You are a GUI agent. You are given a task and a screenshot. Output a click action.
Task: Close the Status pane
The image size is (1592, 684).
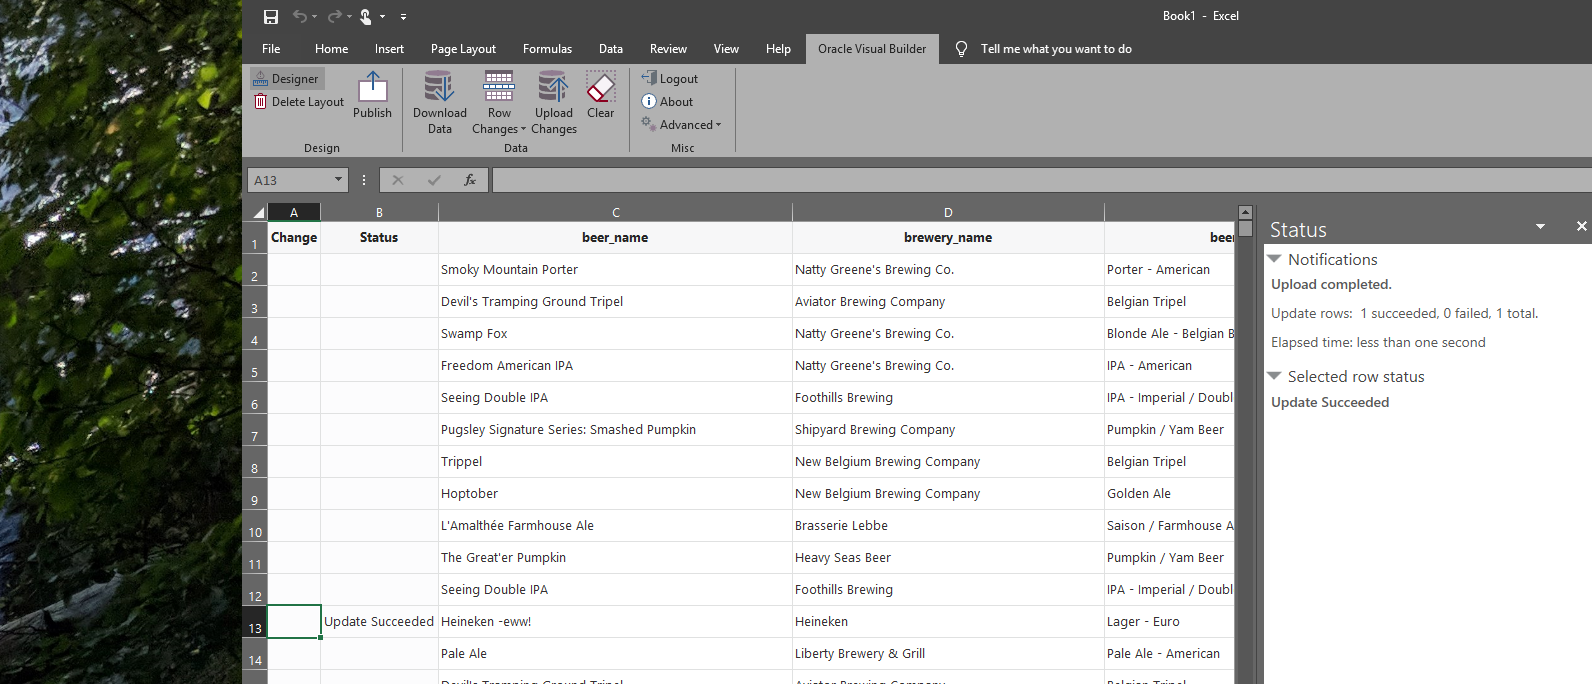click(x=1582, y=227)
